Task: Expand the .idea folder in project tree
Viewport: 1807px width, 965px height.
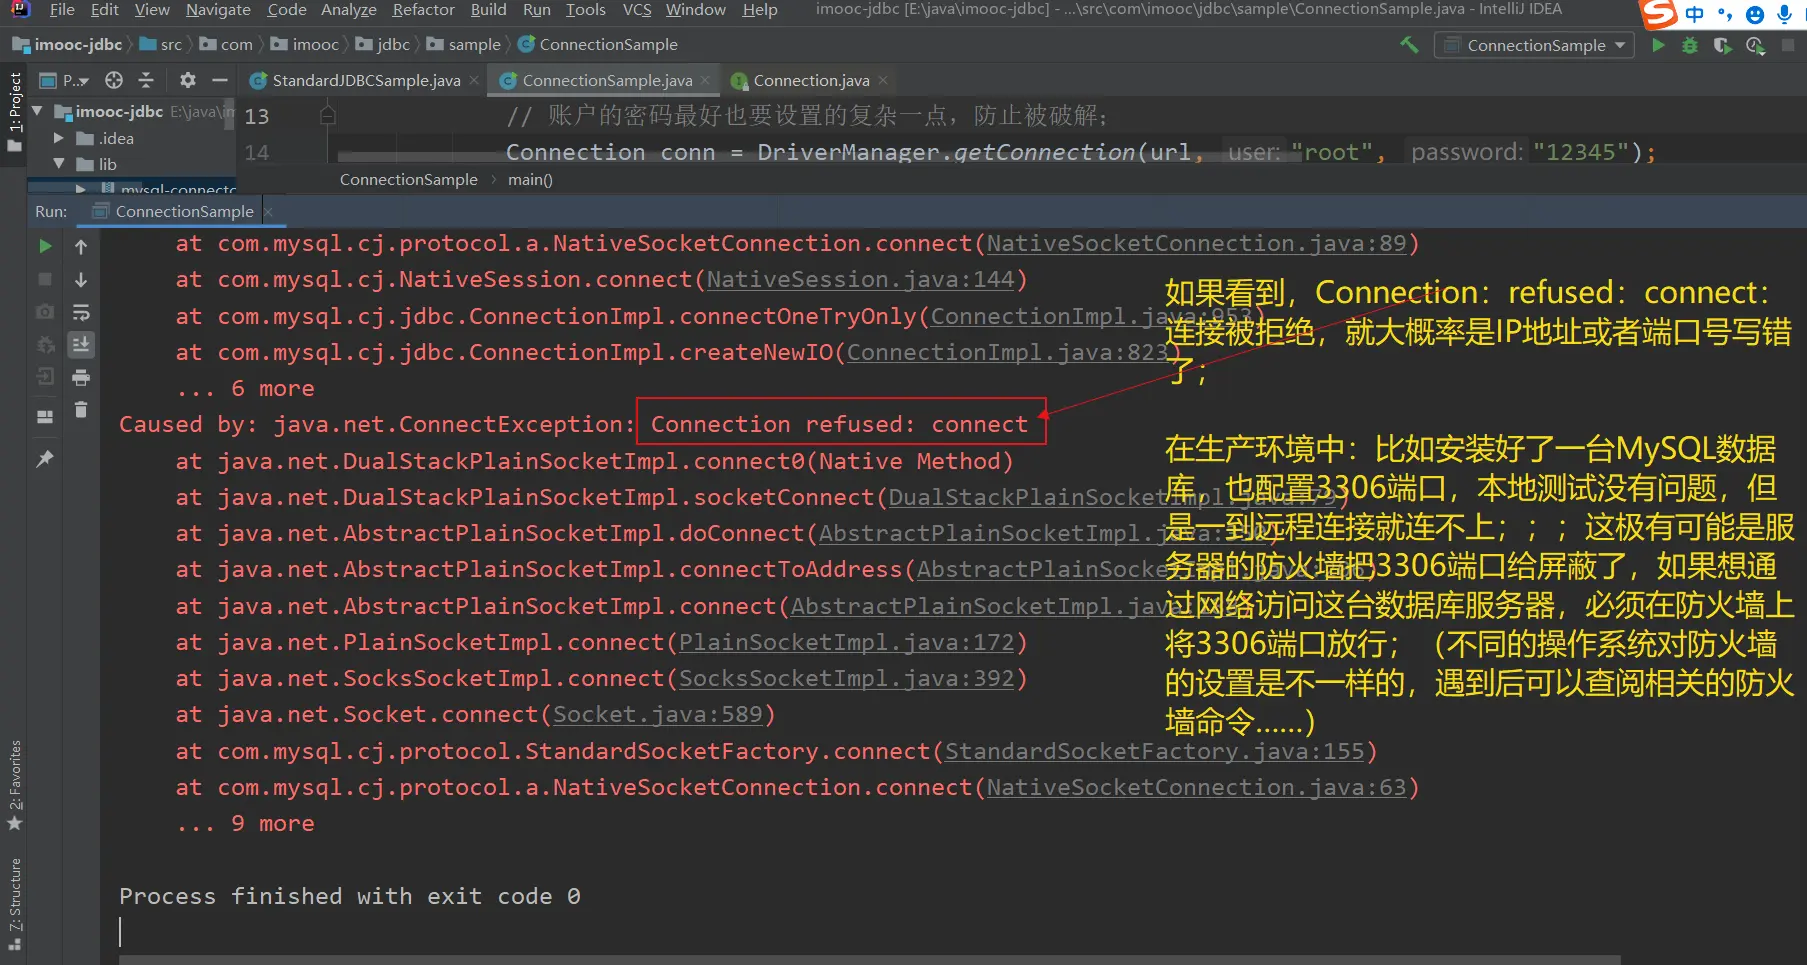Action: click(59, 138)
